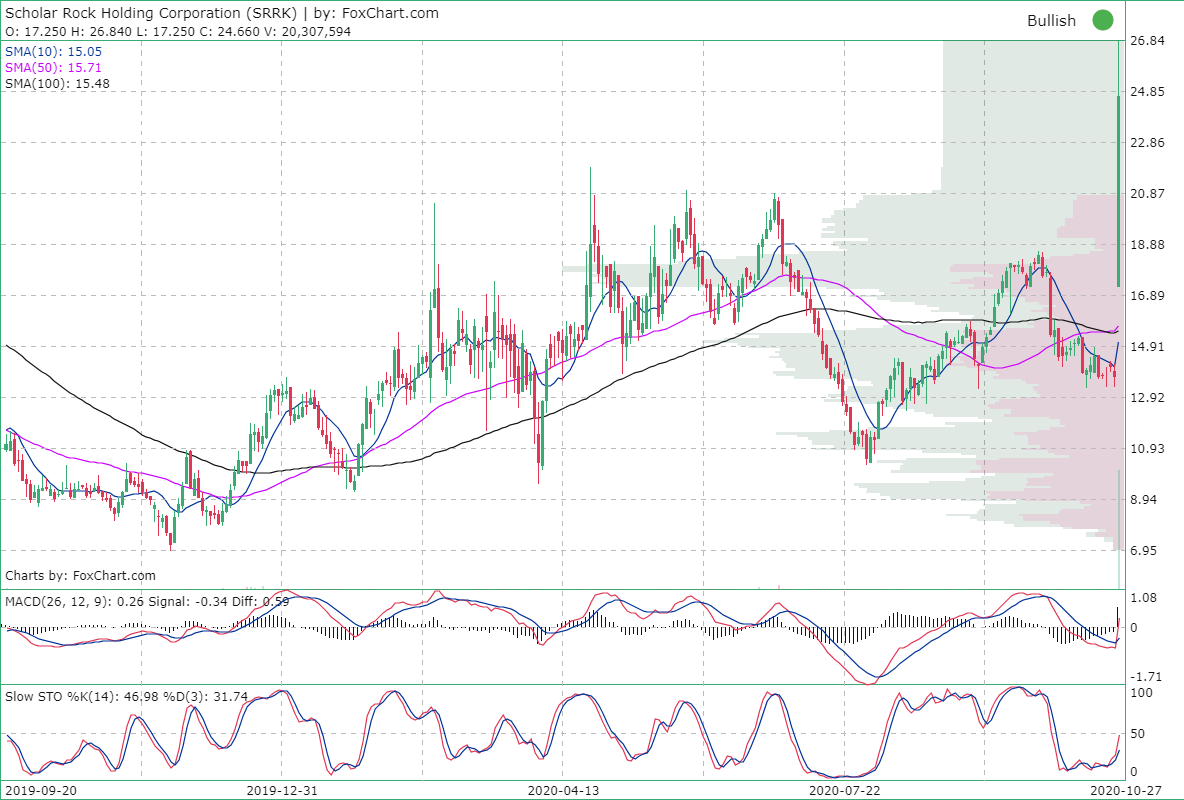This screenshot has height=800, width=1184.
Task: Click the OHLC volume values line
Action: (x=177, y=32)
